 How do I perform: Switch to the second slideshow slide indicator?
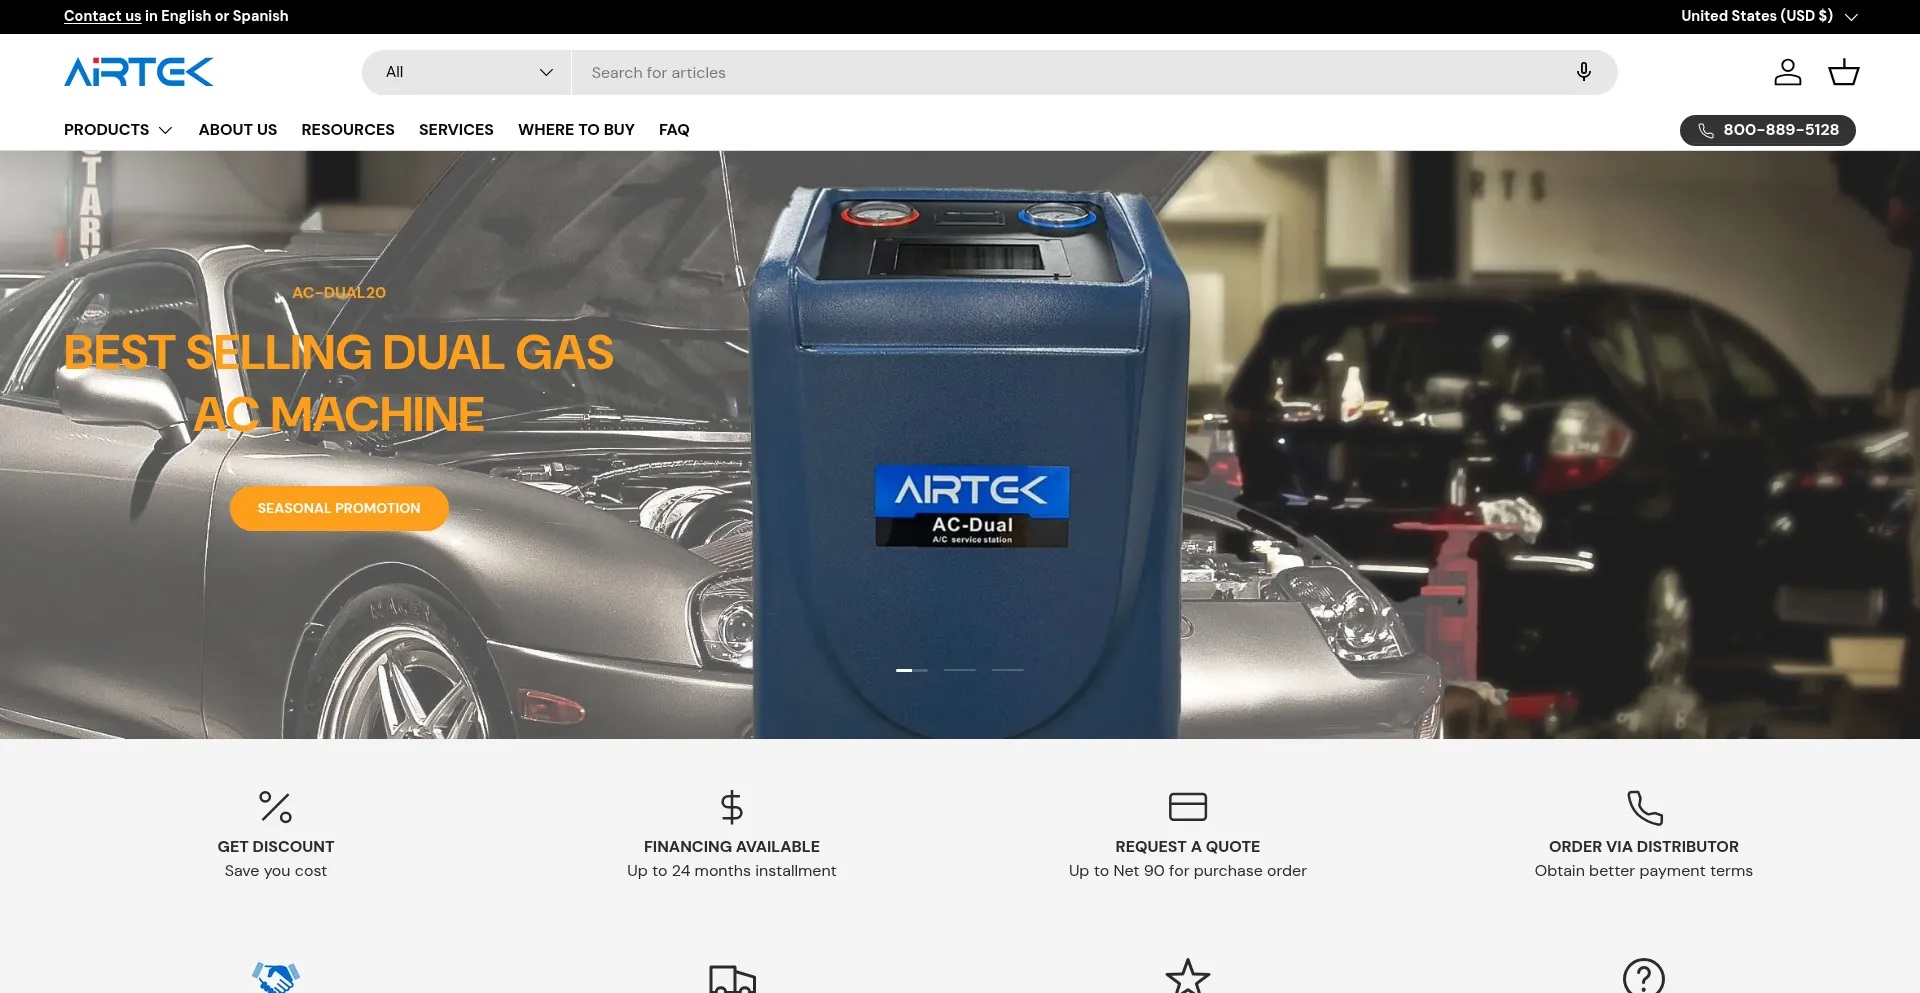pos(960,670)
